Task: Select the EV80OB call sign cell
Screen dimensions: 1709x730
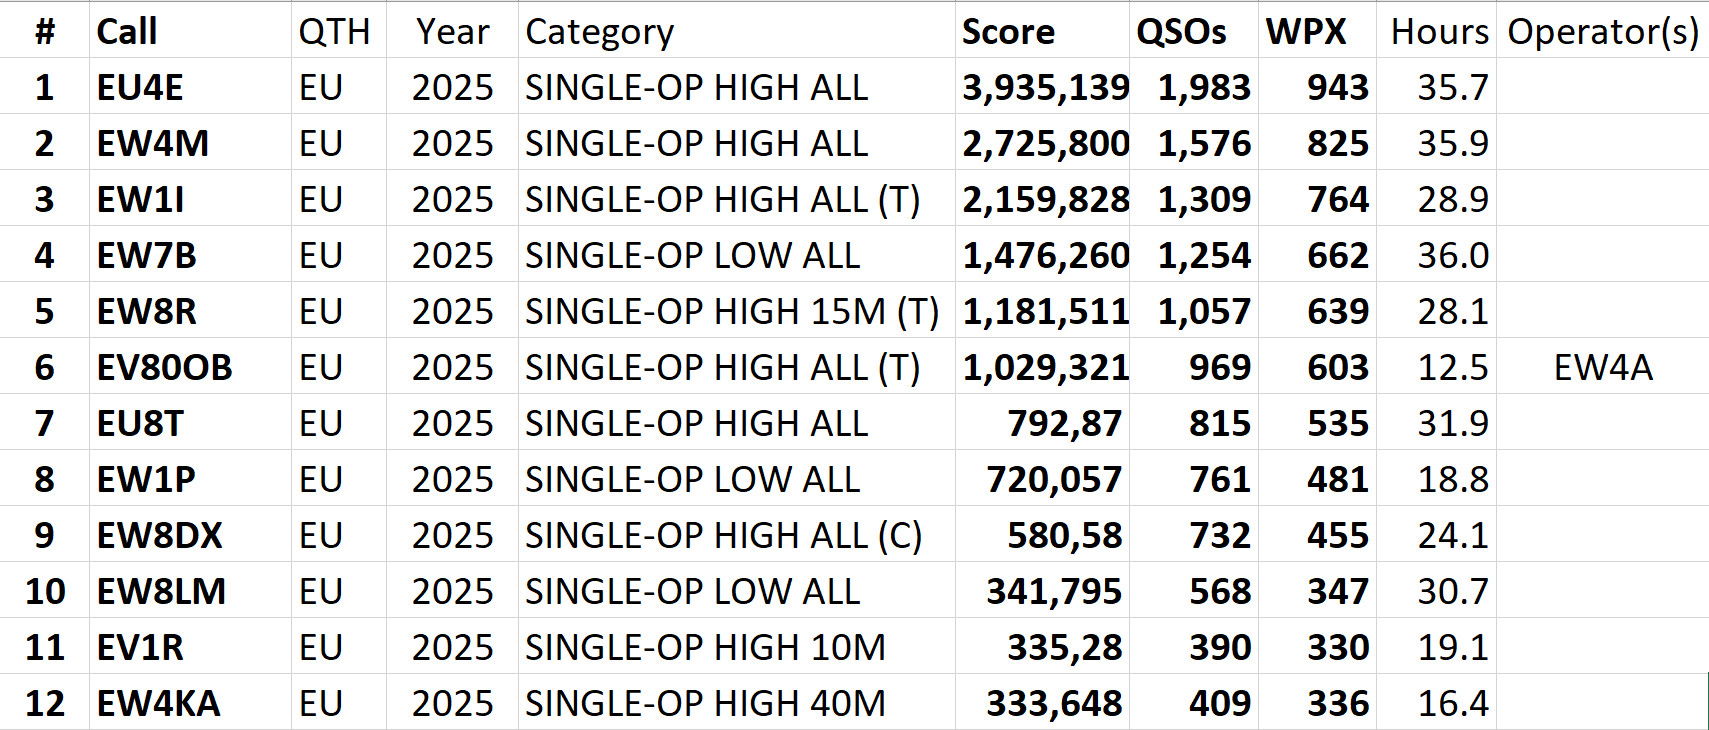Action: 164,368
